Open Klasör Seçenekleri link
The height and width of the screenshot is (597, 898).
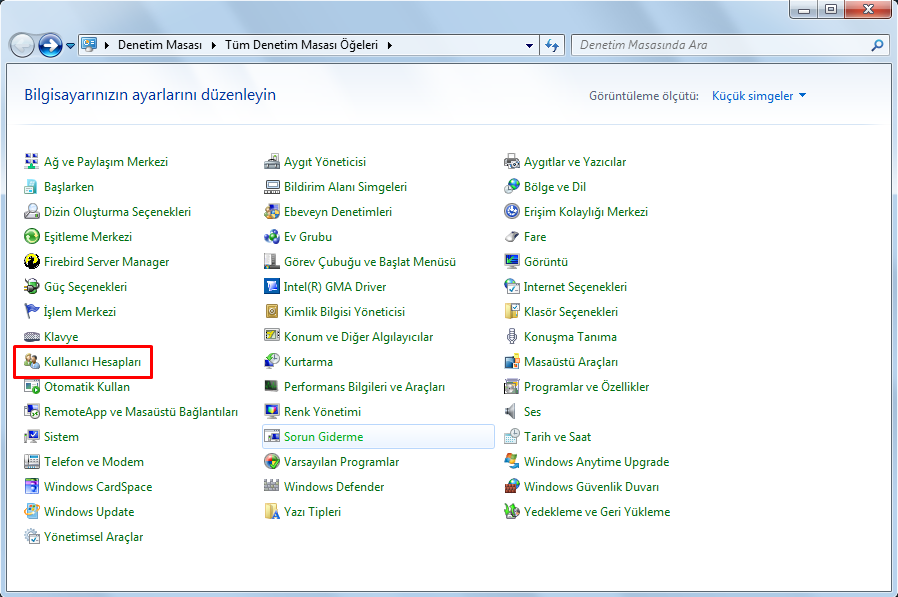(x=571, y=312)
